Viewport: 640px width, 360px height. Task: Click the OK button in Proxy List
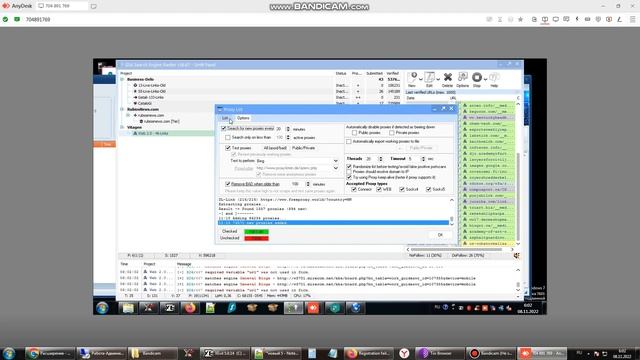(x=440, y=235)
